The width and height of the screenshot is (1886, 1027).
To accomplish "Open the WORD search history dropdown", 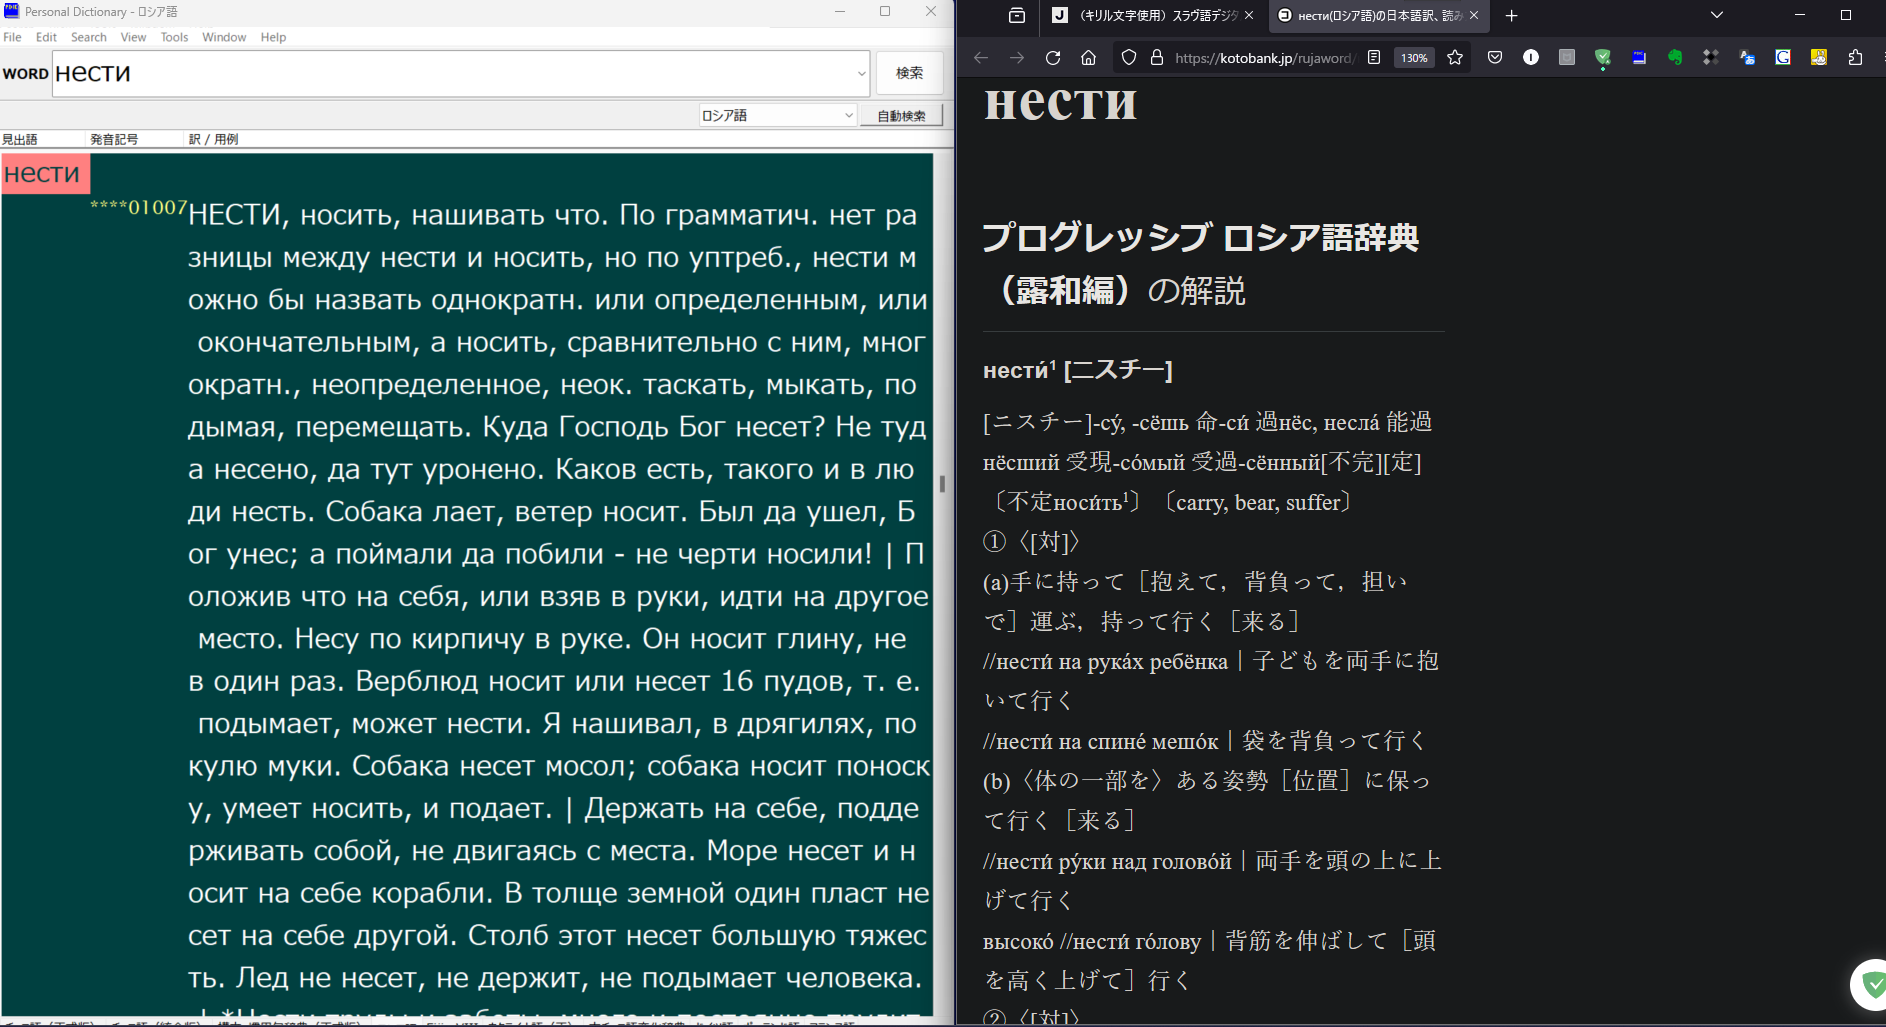I will click(x=862, y=73).
